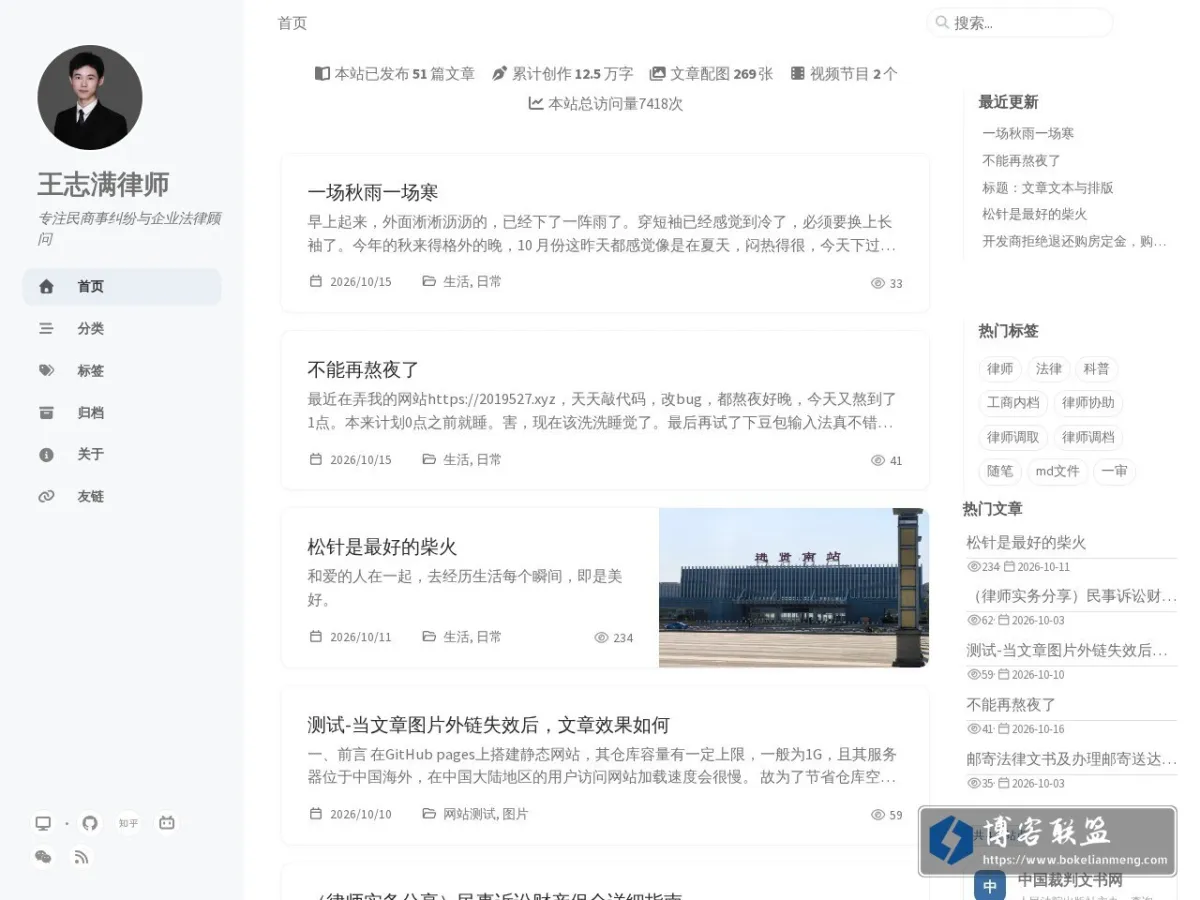1200x900 pixels.
Task: Select the 工商内档 tag
Action: pyautogui.click(x=1013, y=403)
